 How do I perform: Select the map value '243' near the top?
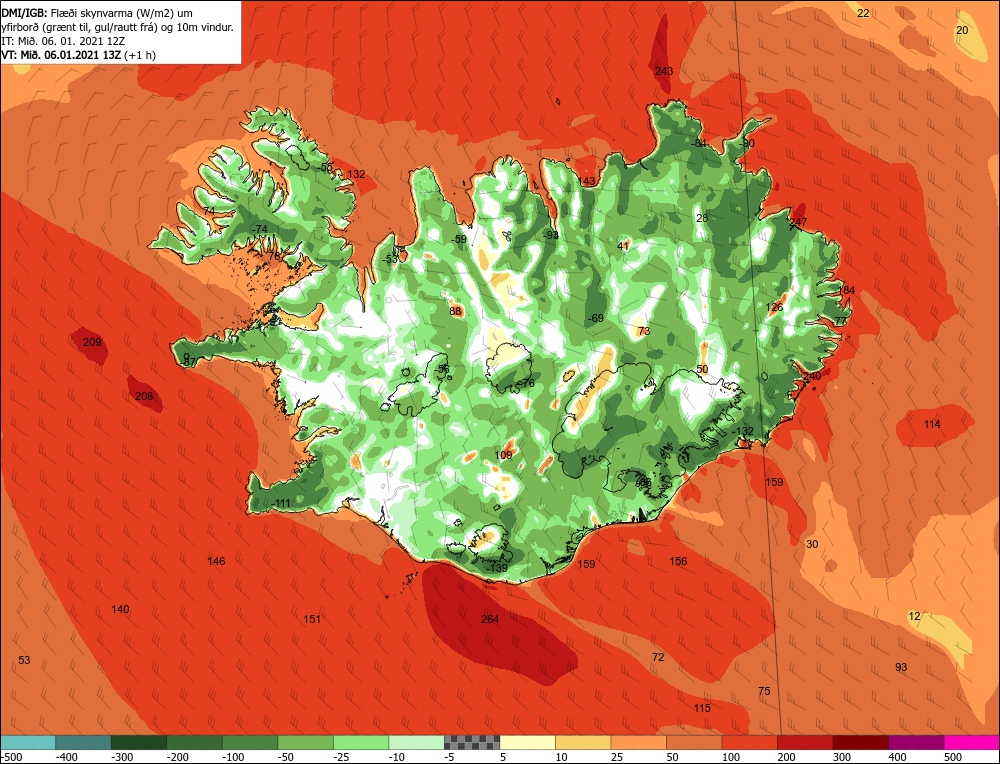pos(664,71)
